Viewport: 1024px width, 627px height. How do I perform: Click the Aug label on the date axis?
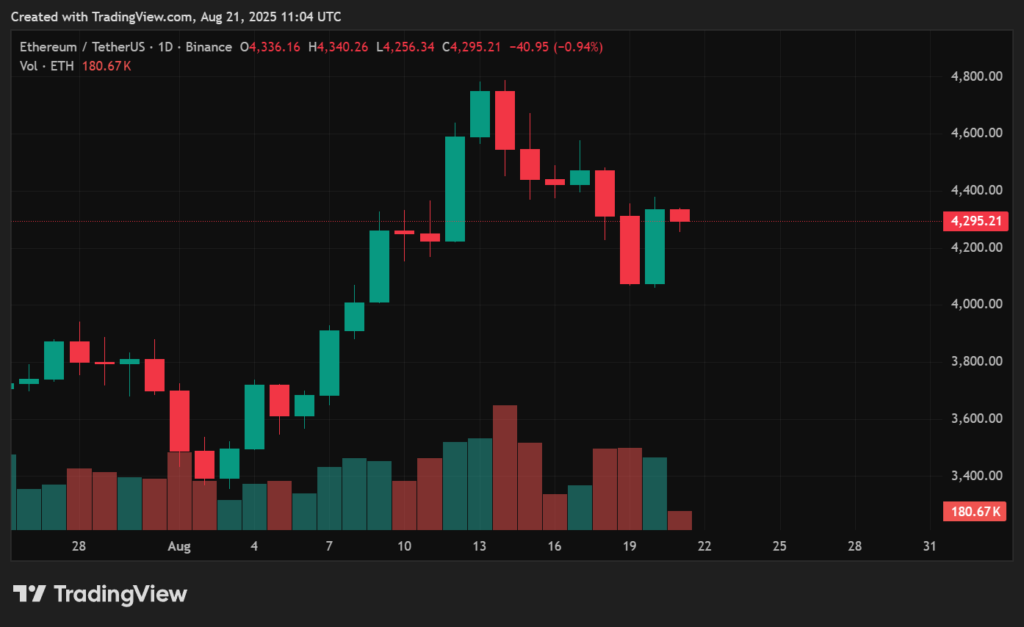pos(179,546)
